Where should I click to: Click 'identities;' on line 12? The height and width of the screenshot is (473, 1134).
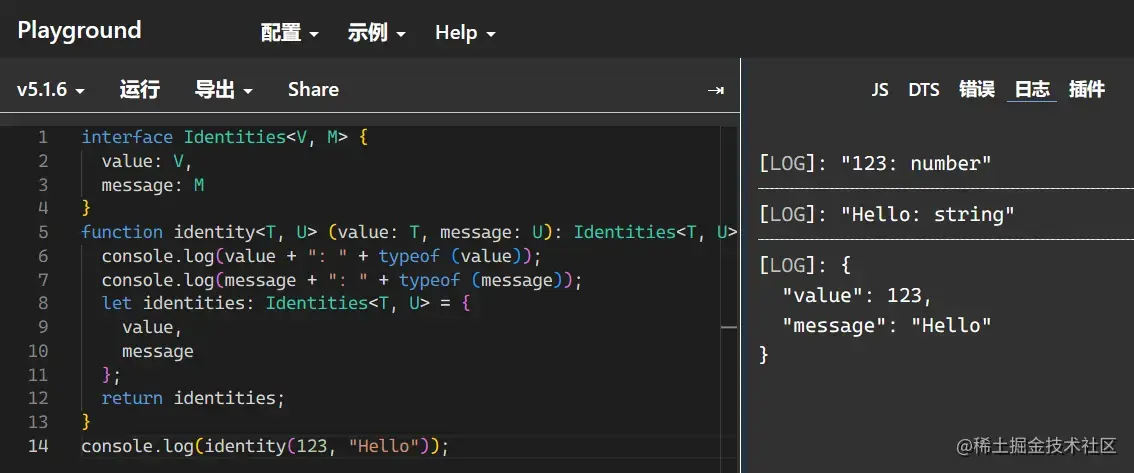(x=230, y=399)
